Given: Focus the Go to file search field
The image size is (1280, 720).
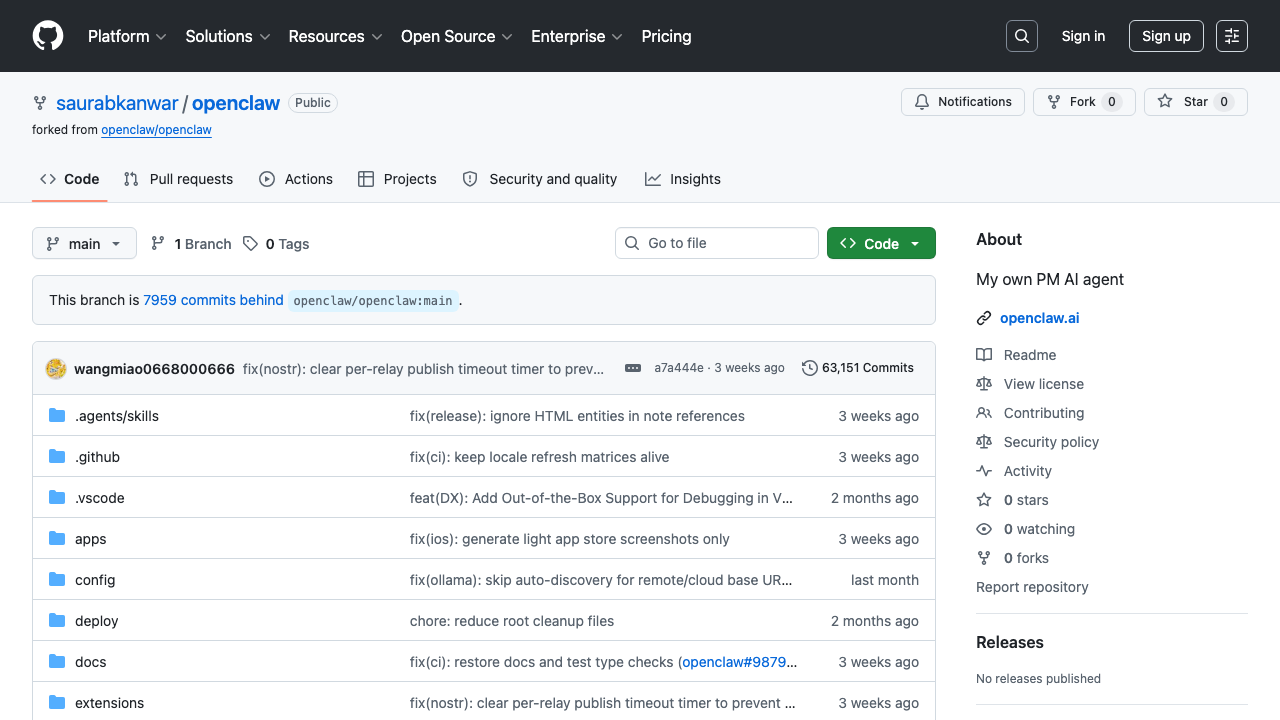Looking at the screenshot, I should point(717,243).
